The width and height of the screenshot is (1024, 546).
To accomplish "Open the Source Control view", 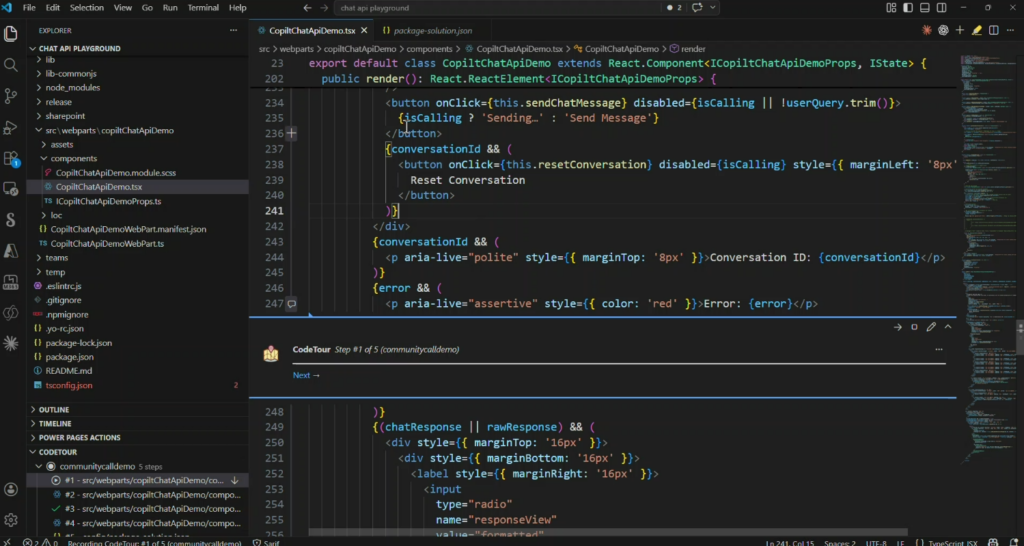I will coord(11,96).
